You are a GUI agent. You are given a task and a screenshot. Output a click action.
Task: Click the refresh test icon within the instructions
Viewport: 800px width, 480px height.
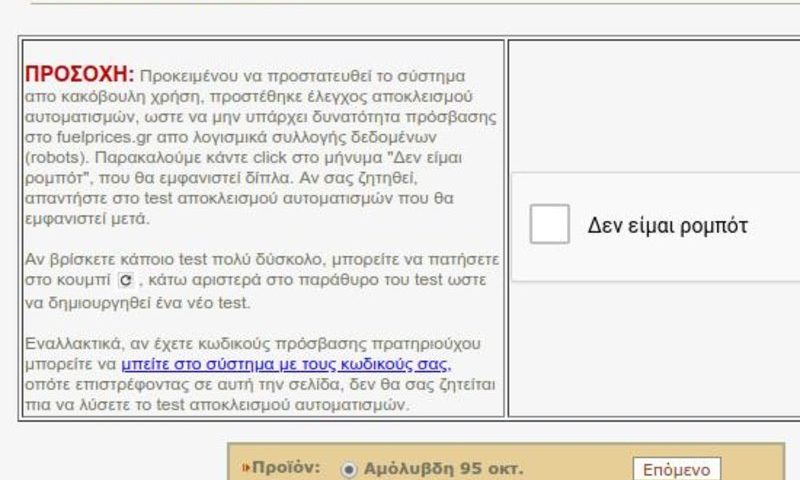pos(126,280)
